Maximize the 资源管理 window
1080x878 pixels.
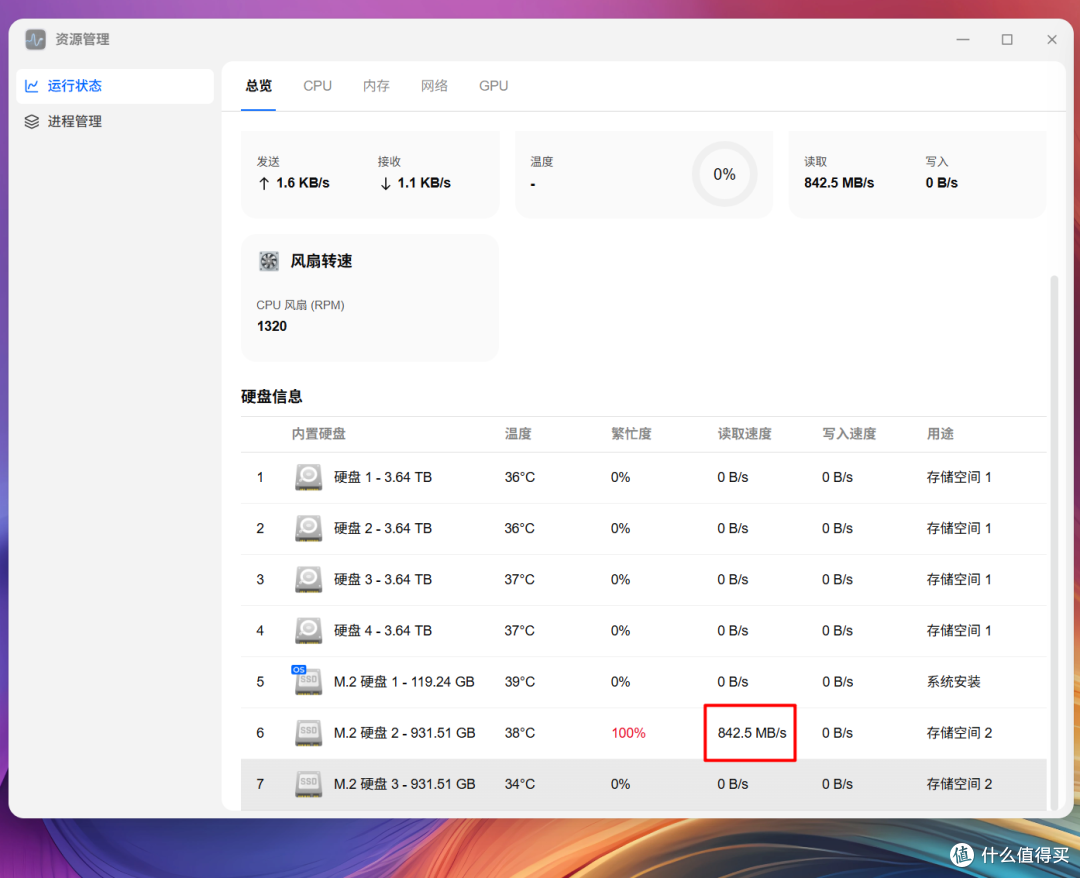point(1007,40)
